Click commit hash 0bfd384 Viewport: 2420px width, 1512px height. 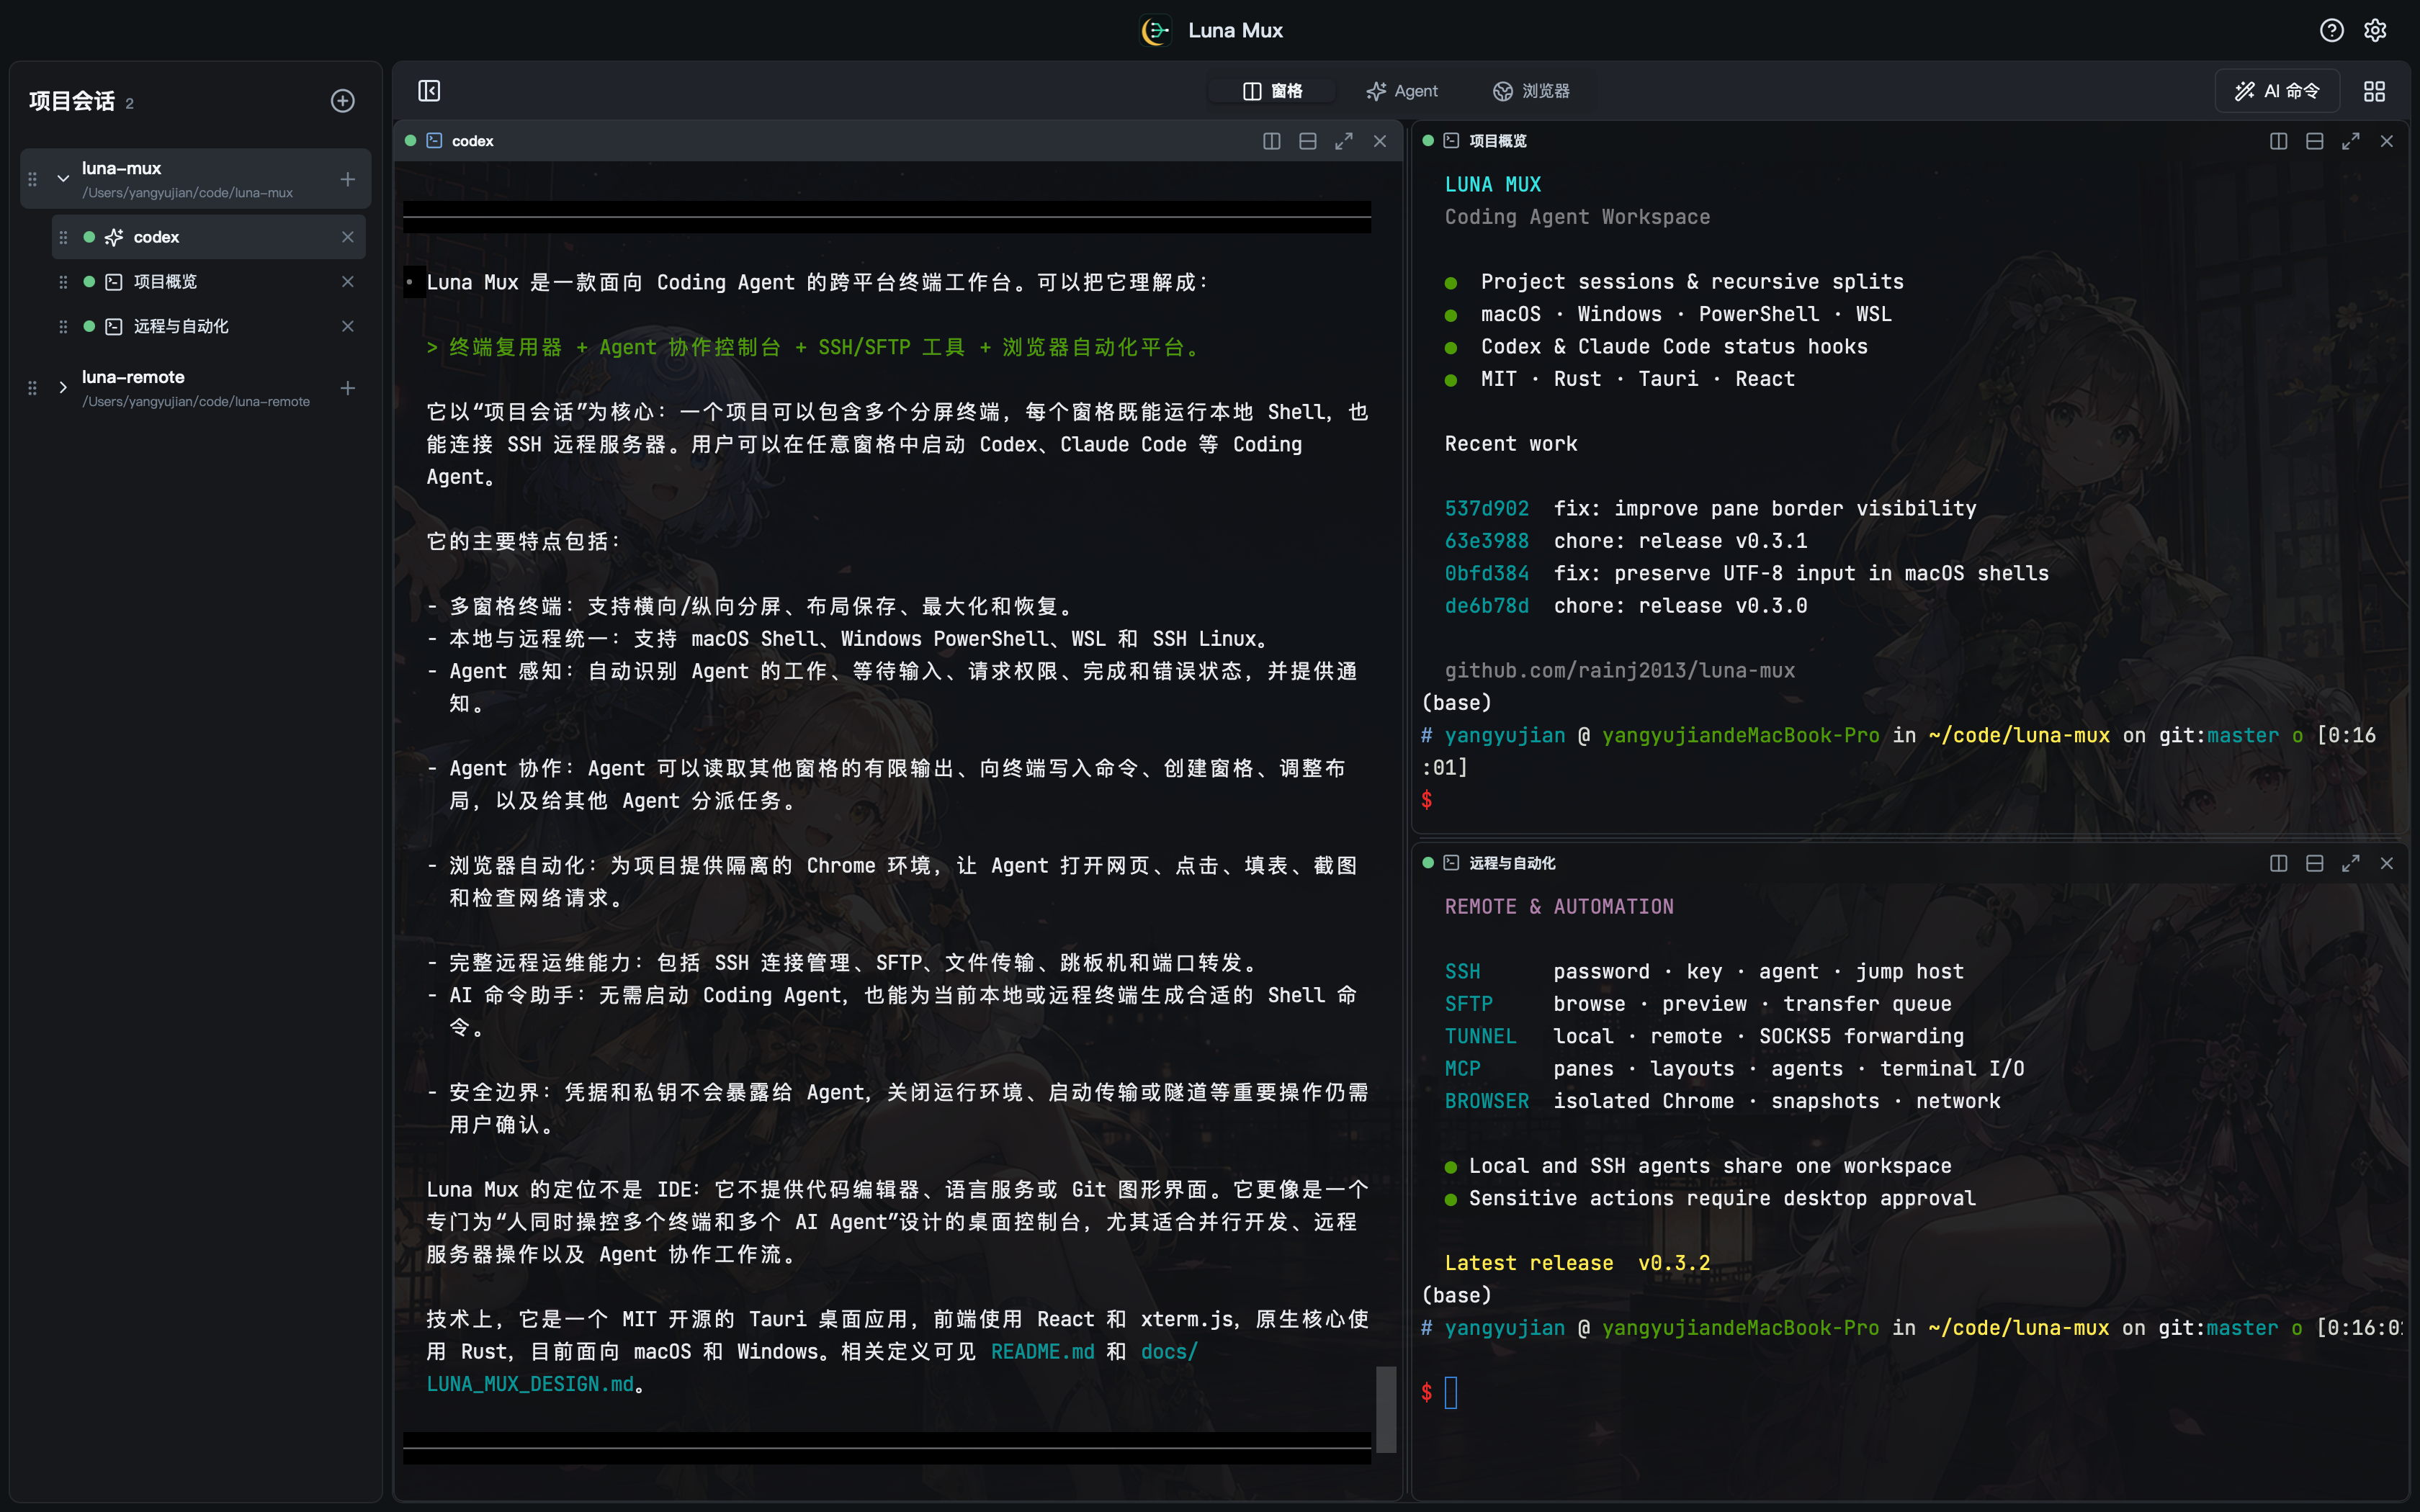coord(1486,574)
